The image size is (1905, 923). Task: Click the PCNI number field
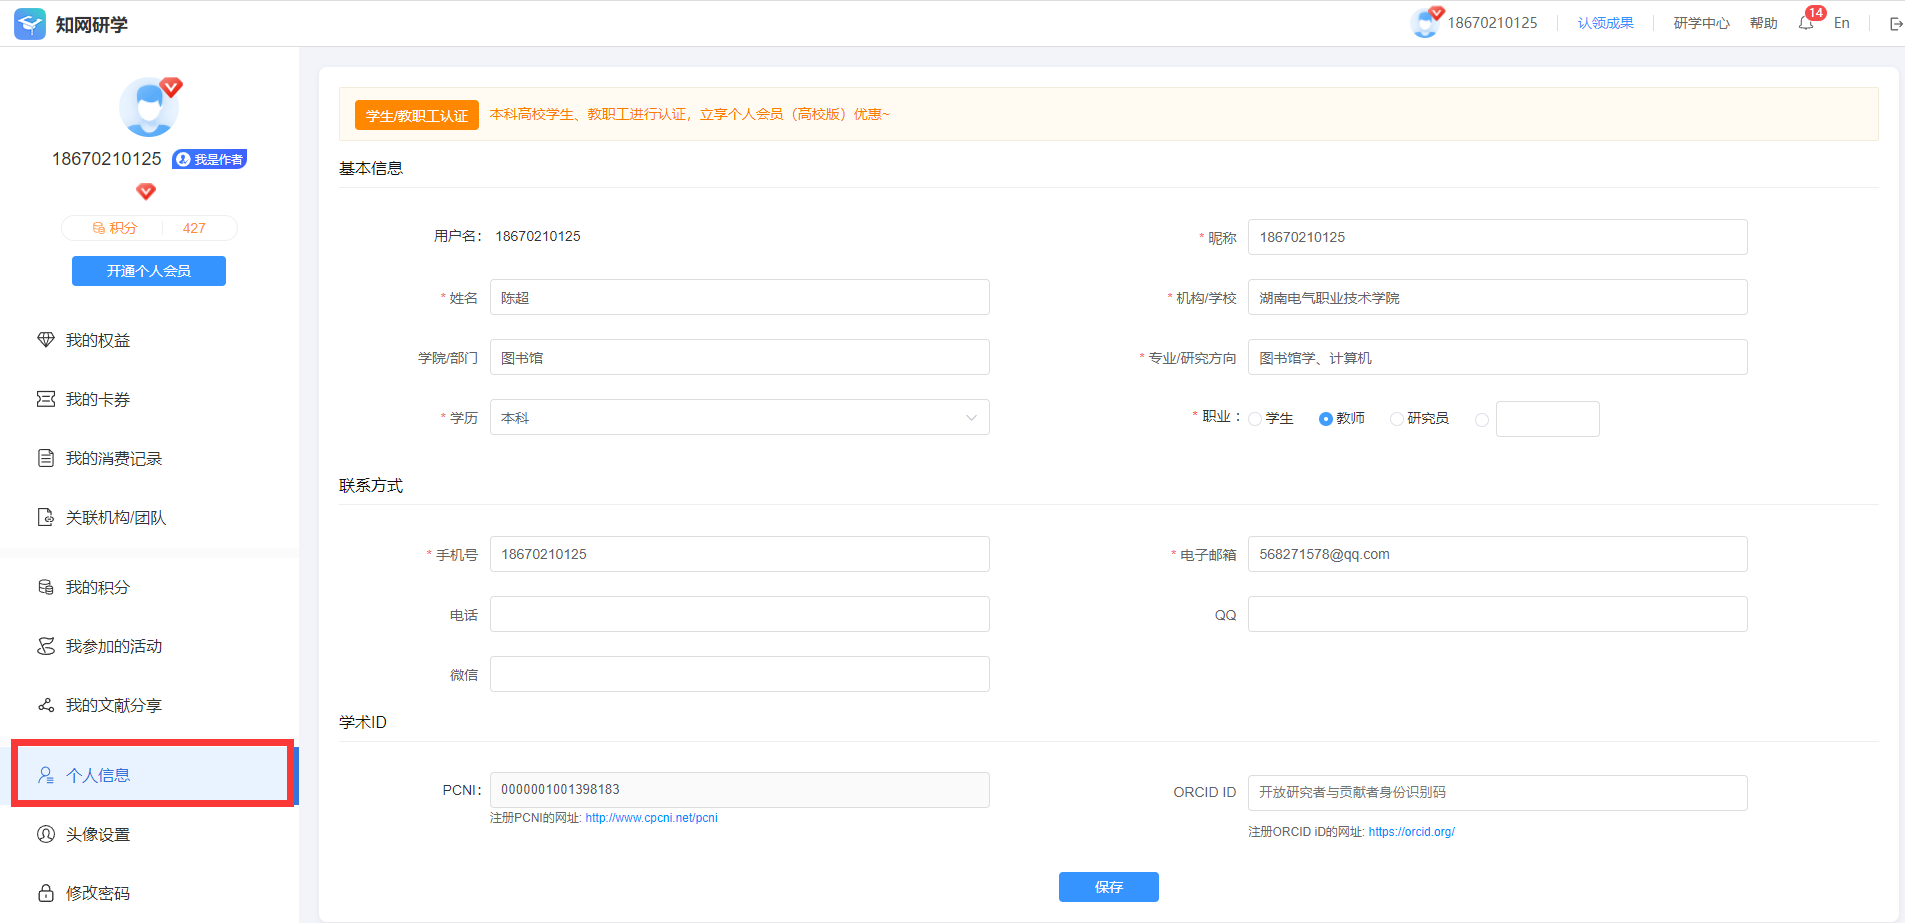[x=740, y=790]
